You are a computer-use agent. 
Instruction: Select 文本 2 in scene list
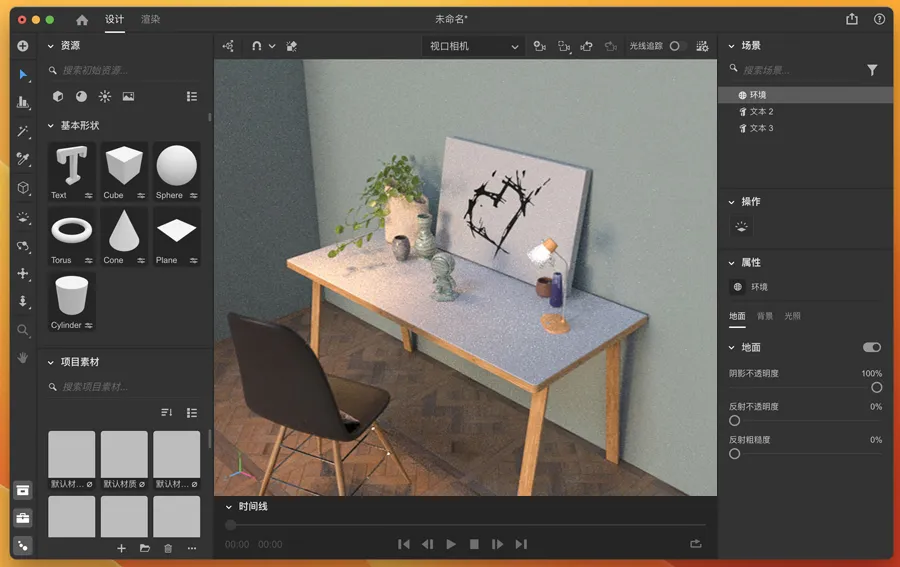point(761,112)
